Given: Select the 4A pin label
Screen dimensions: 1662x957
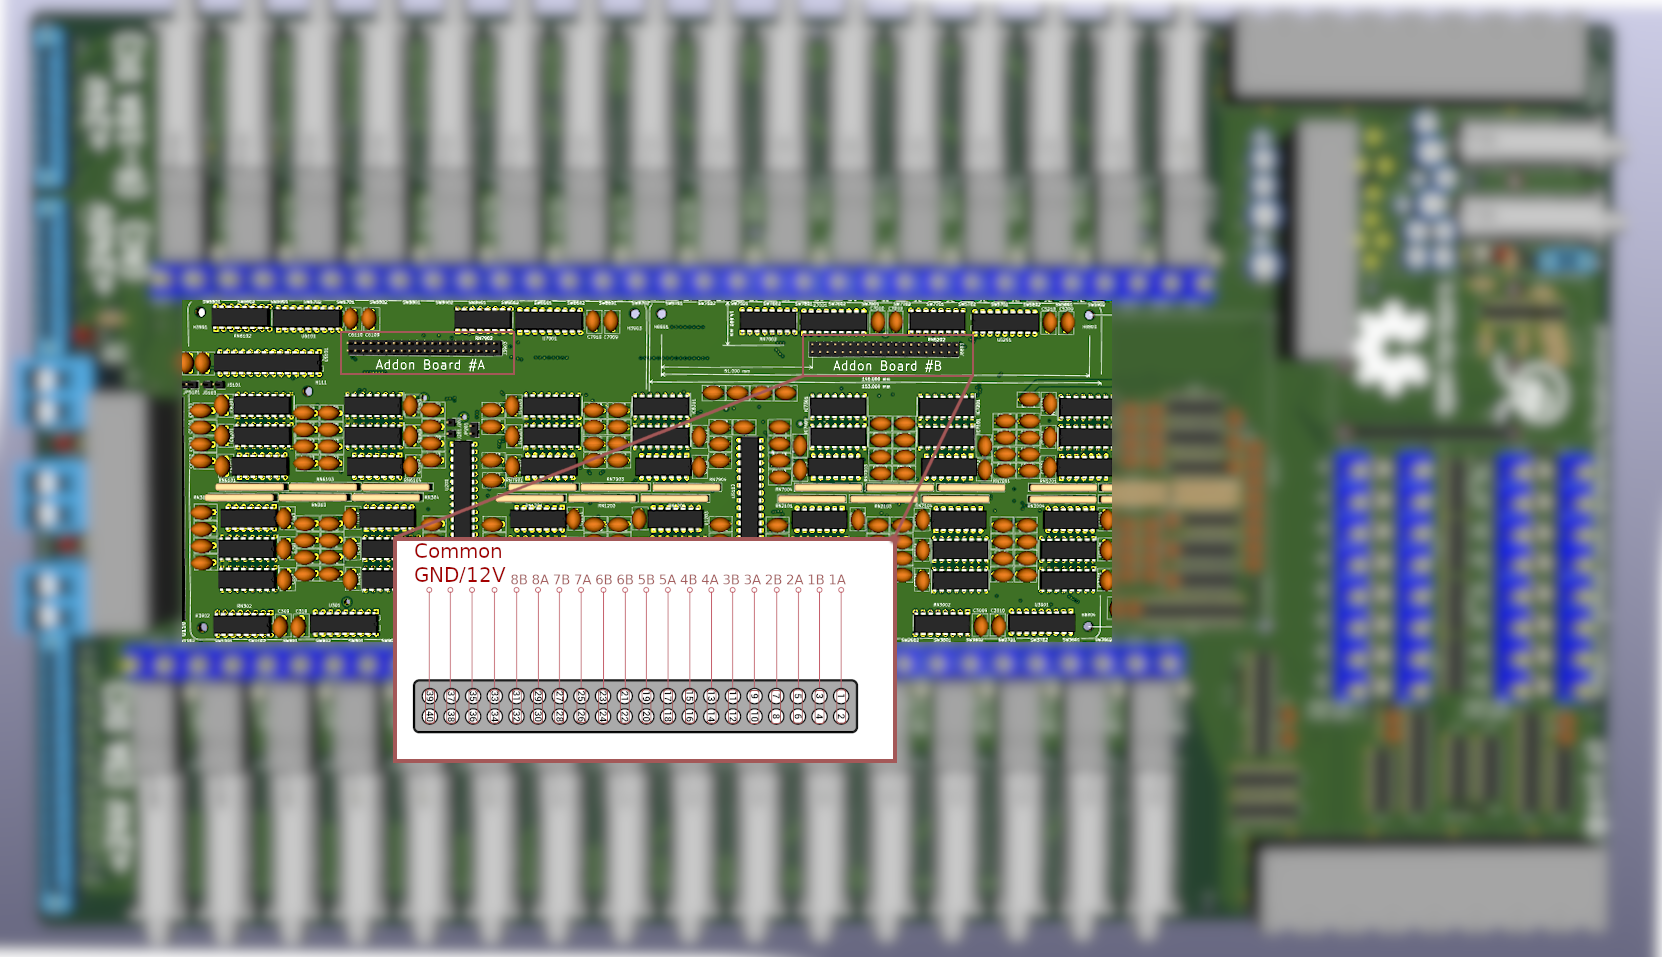Looking at the screenshot, I should point(710,580).
